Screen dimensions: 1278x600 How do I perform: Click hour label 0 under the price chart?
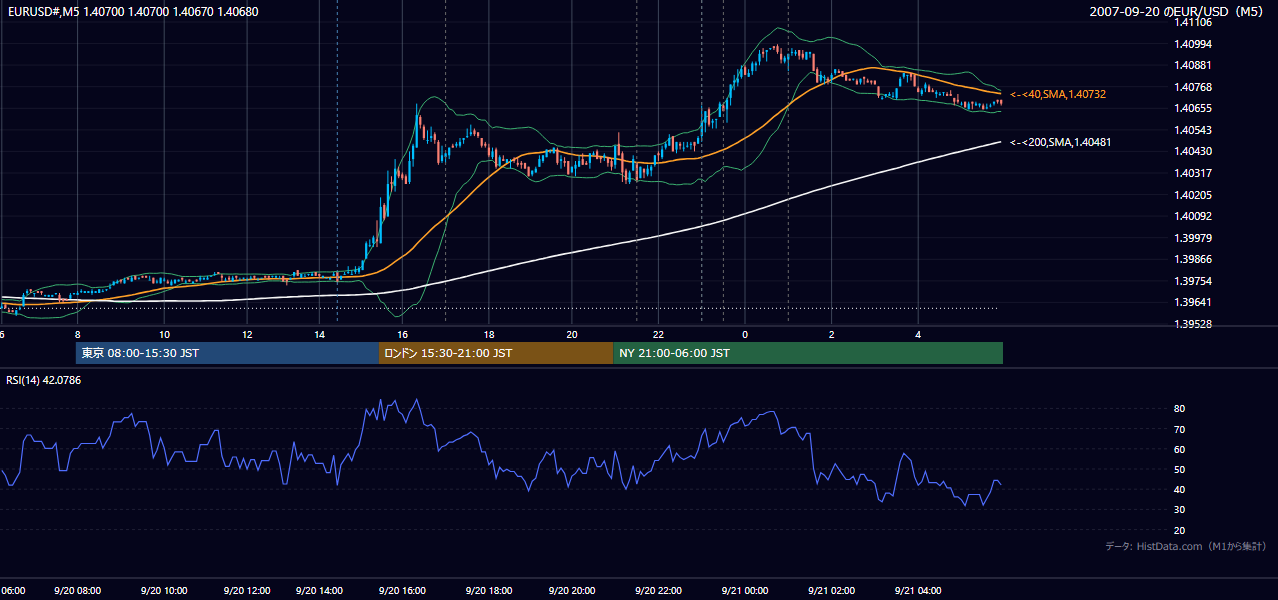(744, 334)
